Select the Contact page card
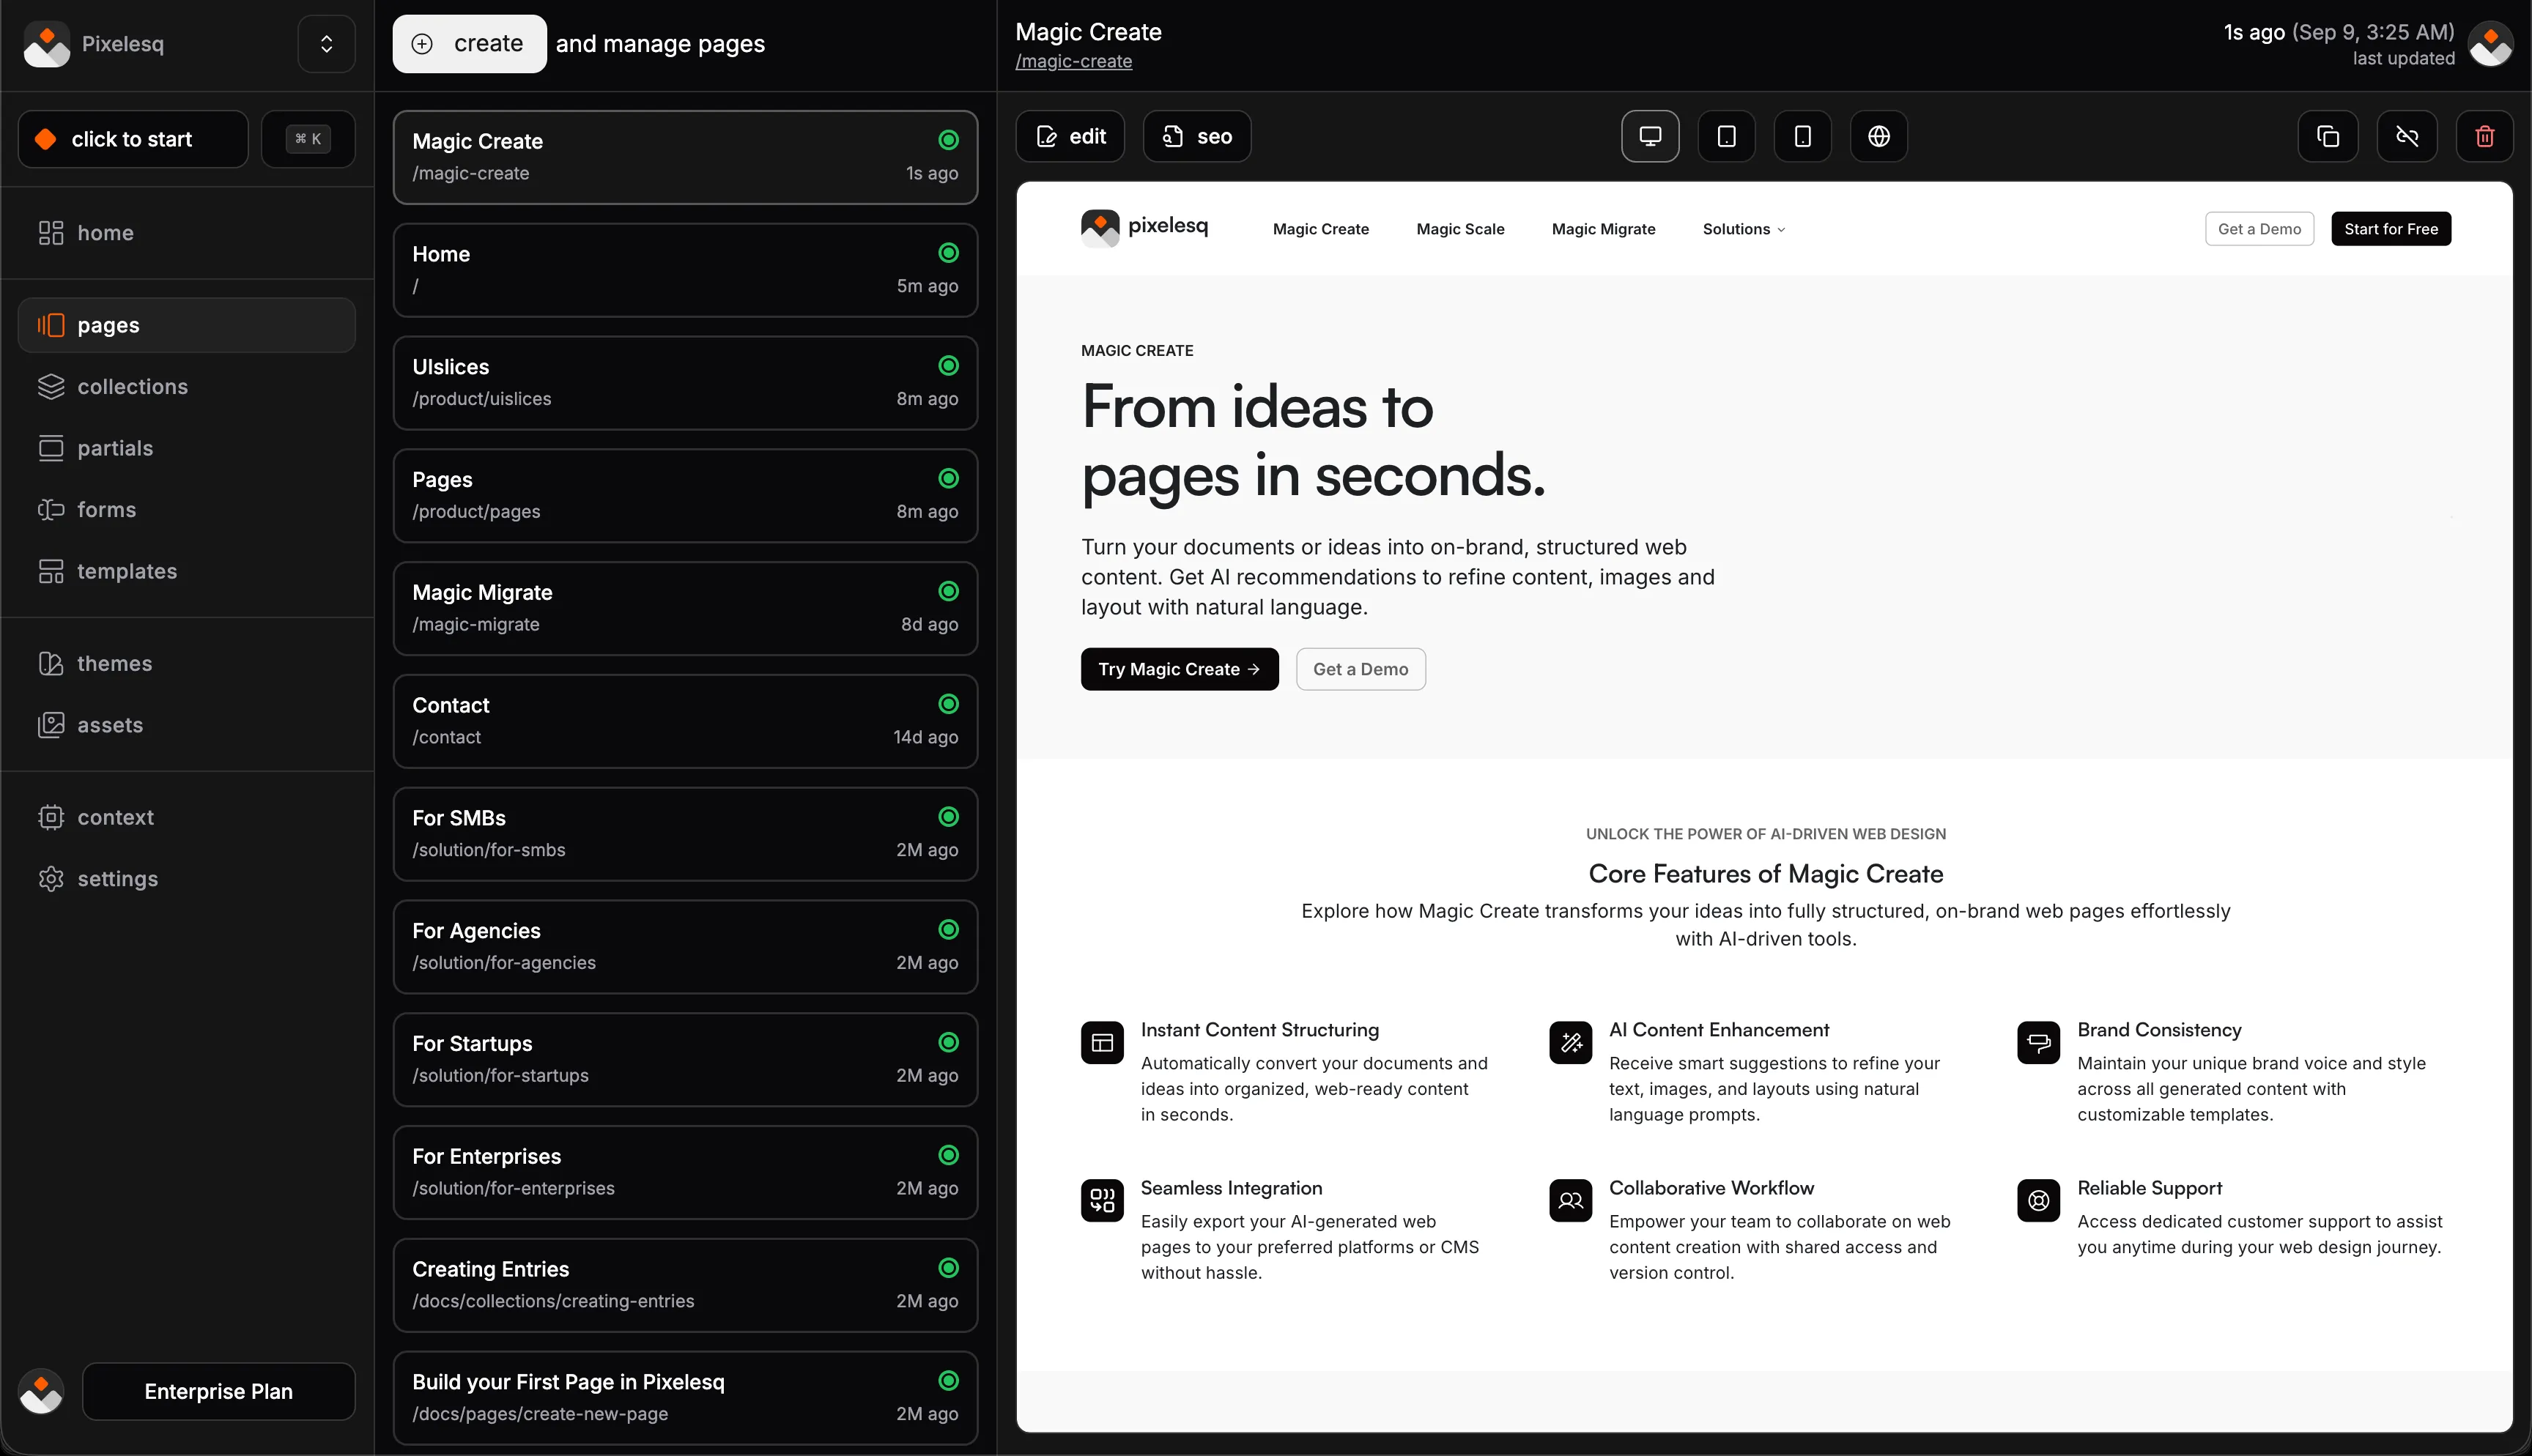Image resolution: width=2532 pixels, height=1456 pixels. point(685,721)
